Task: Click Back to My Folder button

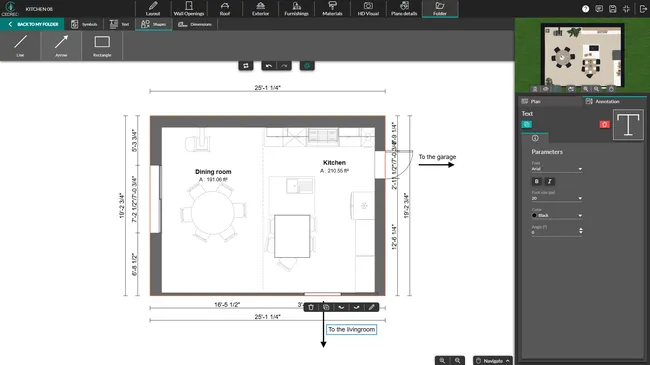Action: coord(32,24)
